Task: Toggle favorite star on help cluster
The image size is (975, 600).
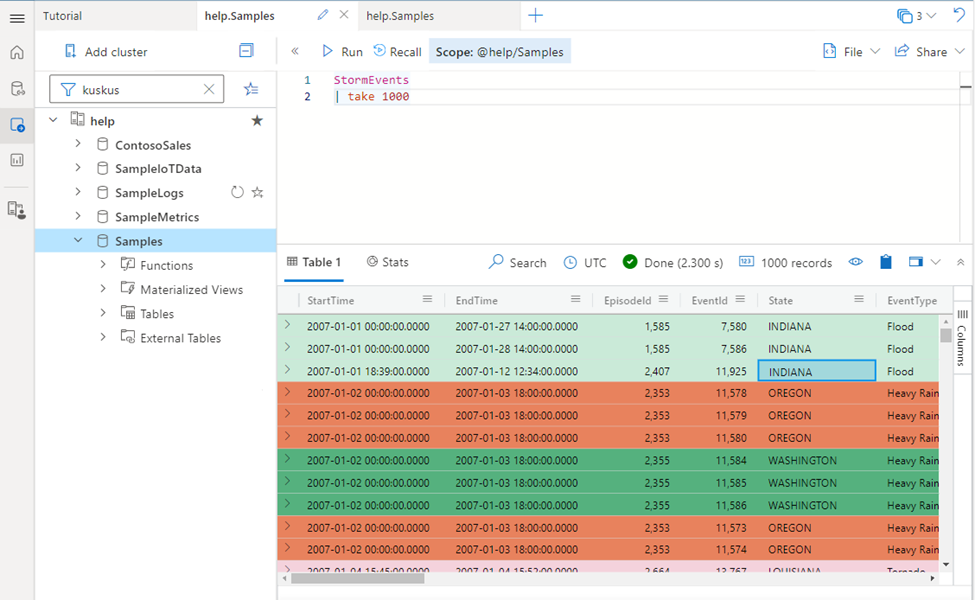Action: pyautogui.click(x=257, y=121)
